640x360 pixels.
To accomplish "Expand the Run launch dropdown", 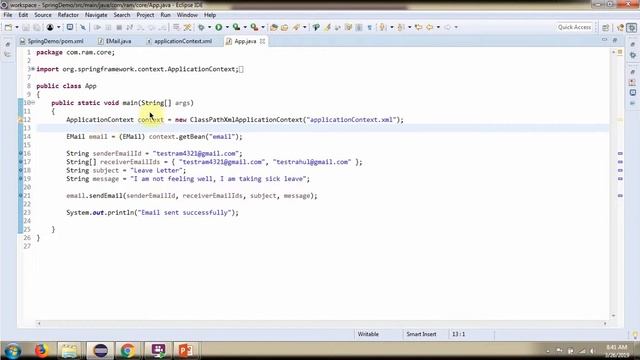I will (227, 27).
